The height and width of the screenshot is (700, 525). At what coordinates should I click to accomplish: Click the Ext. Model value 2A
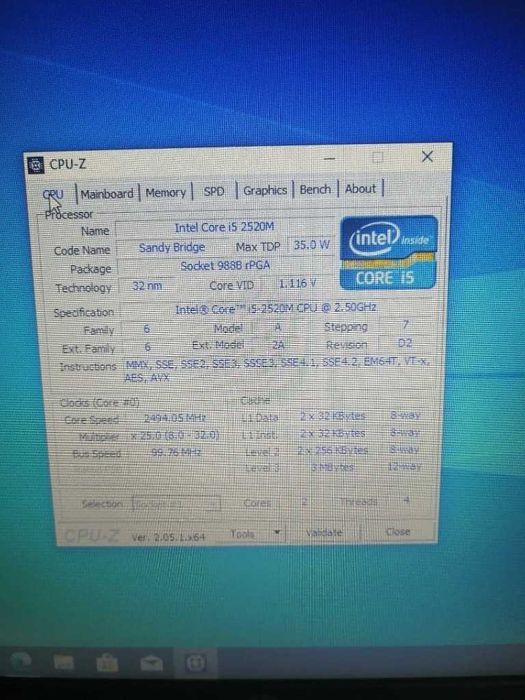[x=278, y=345]
